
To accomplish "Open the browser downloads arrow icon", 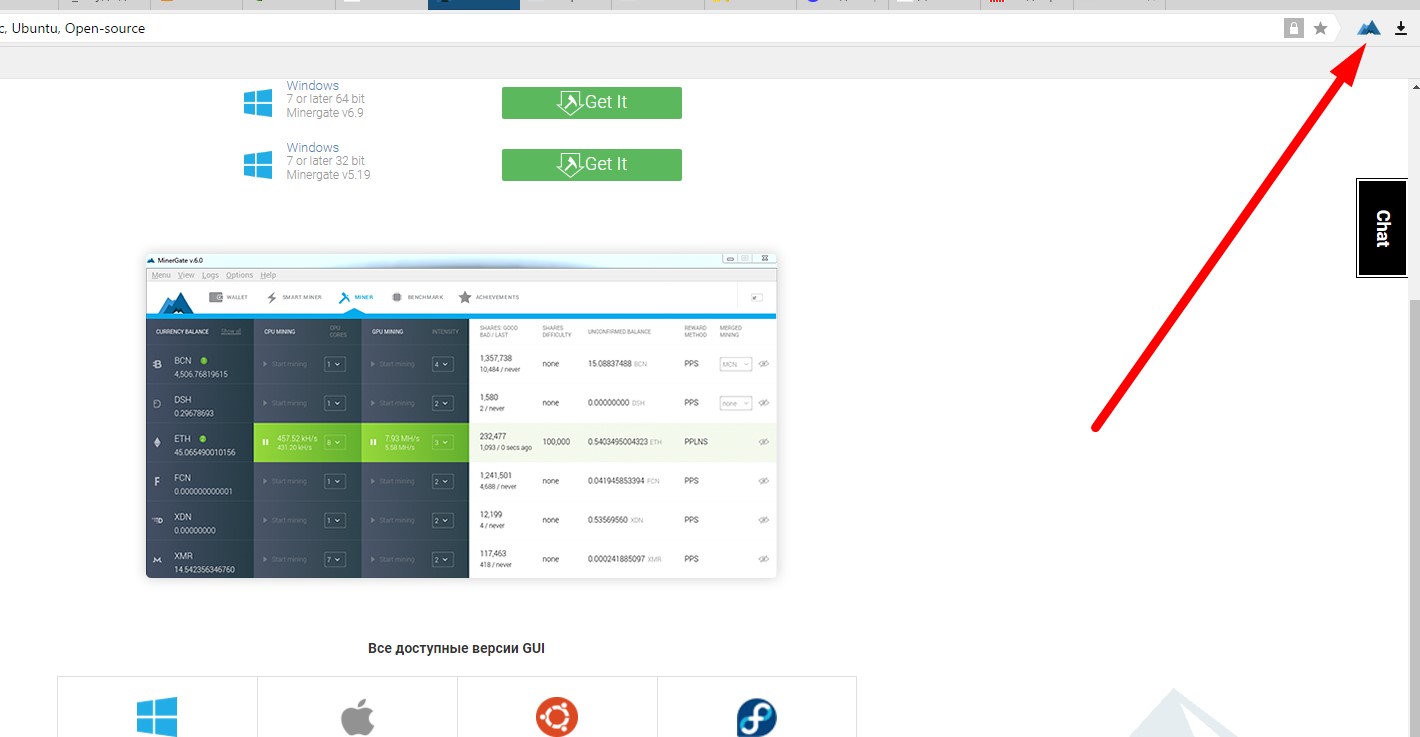I will (1401, 28).
